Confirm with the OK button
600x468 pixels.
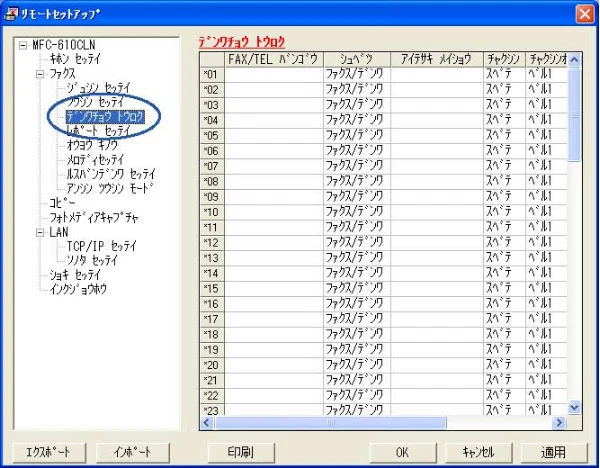point(403,452)
